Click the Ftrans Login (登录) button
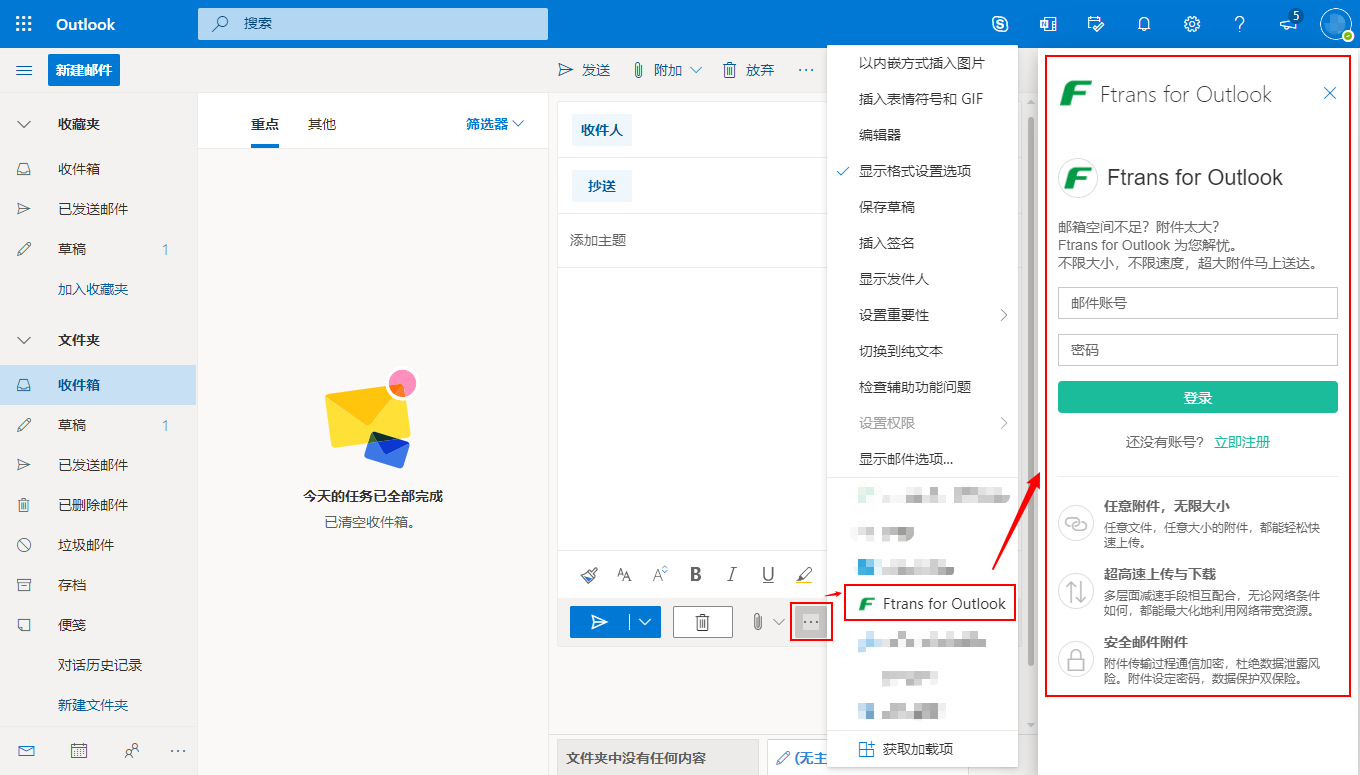 tap(1197, 397)
